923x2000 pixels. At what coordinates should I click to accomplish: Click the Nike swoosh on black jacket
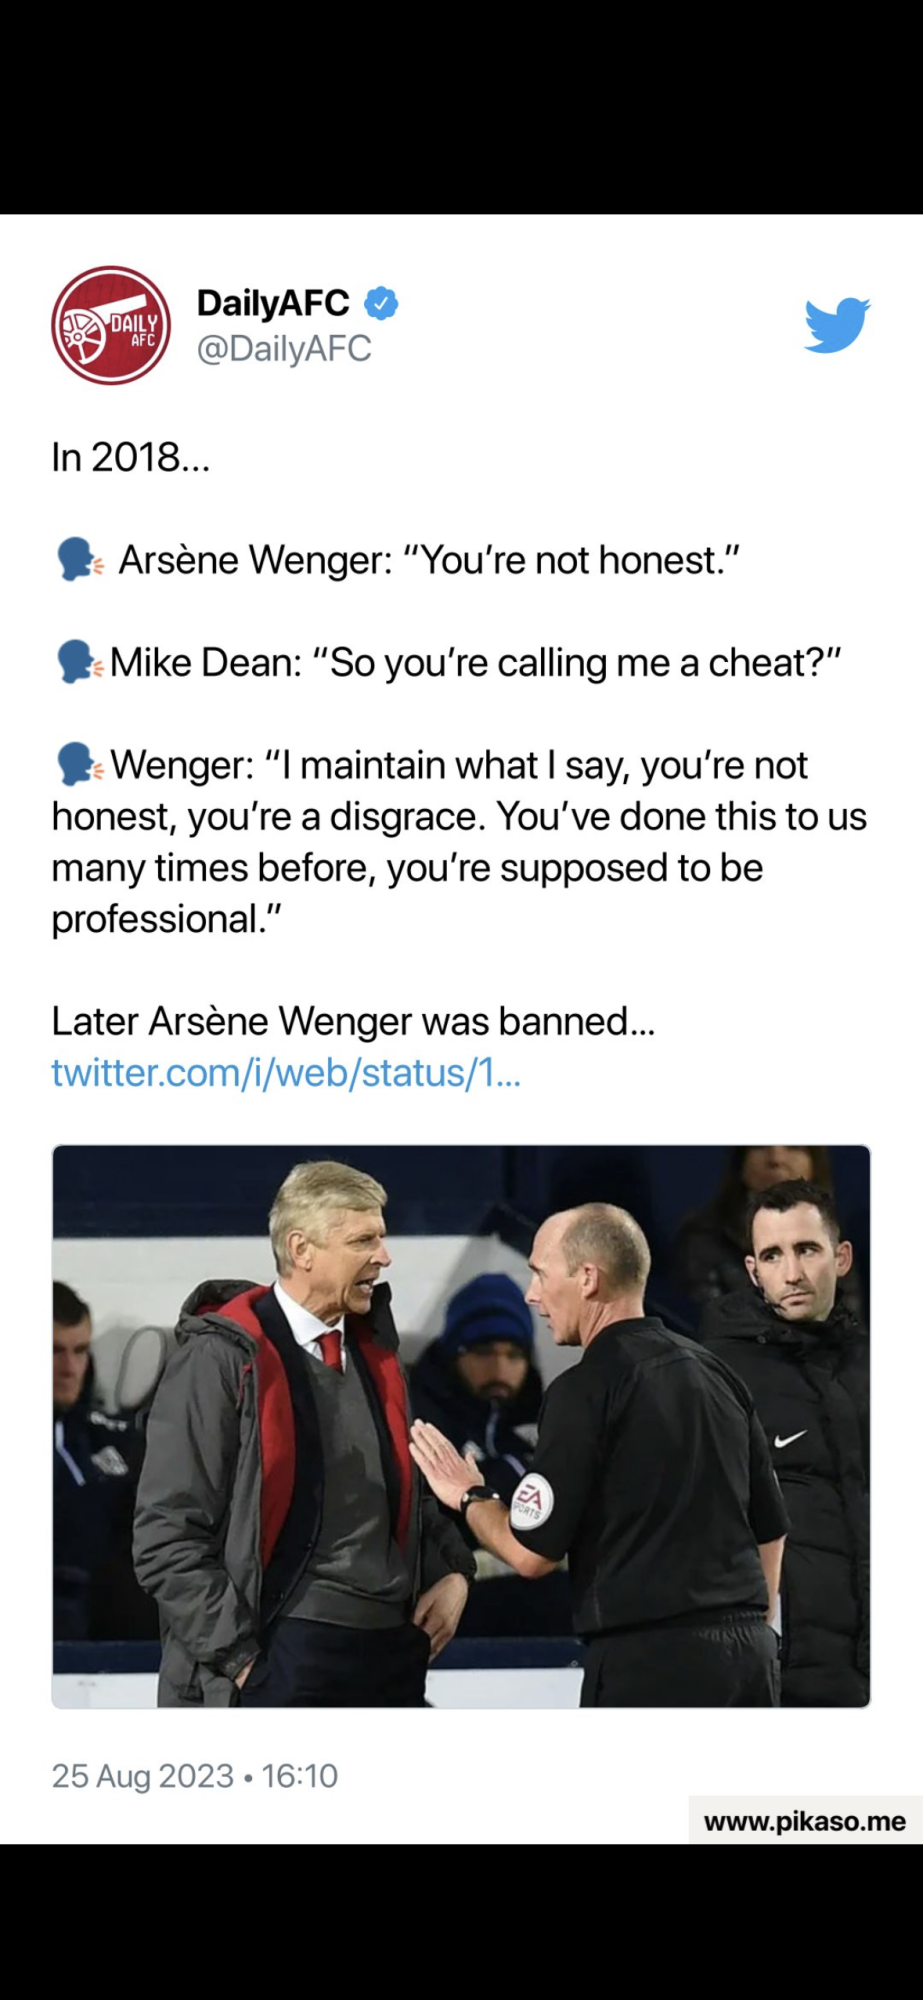point(790,1439)
